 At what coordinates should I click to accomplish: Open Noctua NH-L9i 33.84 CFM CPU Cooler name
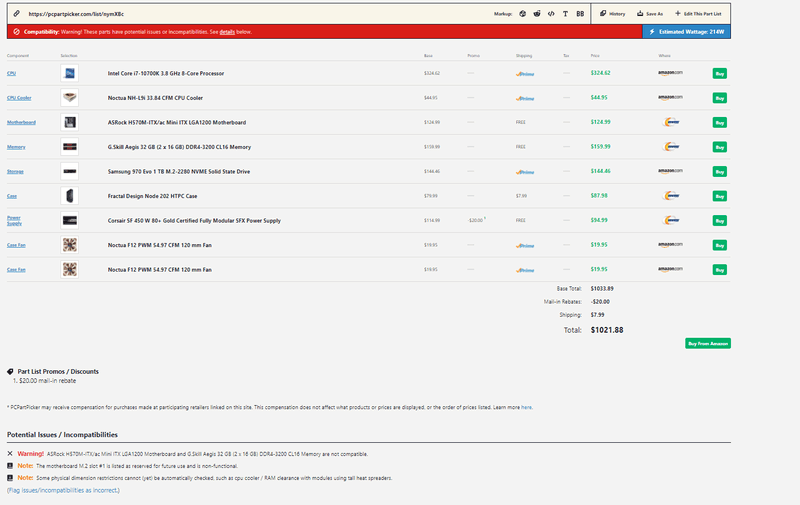click(x=155, y=98)
